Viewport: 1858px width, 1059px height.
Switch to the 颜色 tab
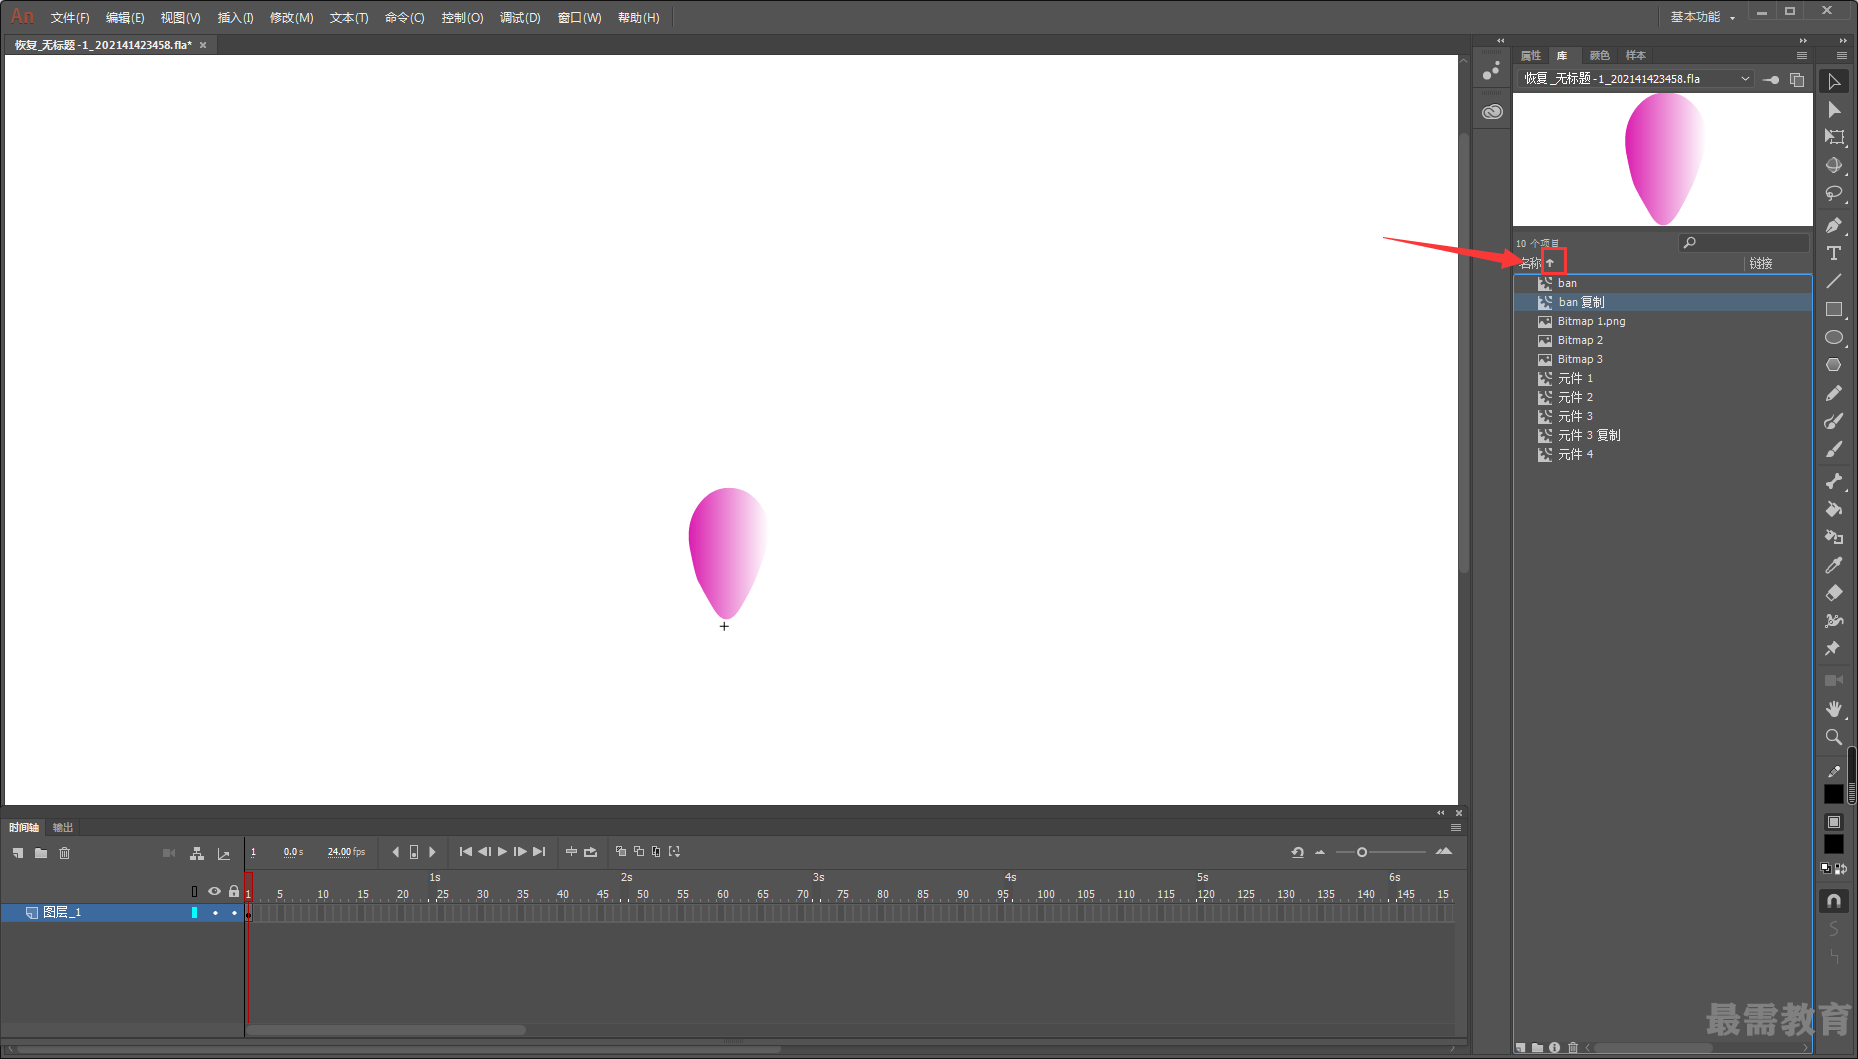(x=1600, y=56)
